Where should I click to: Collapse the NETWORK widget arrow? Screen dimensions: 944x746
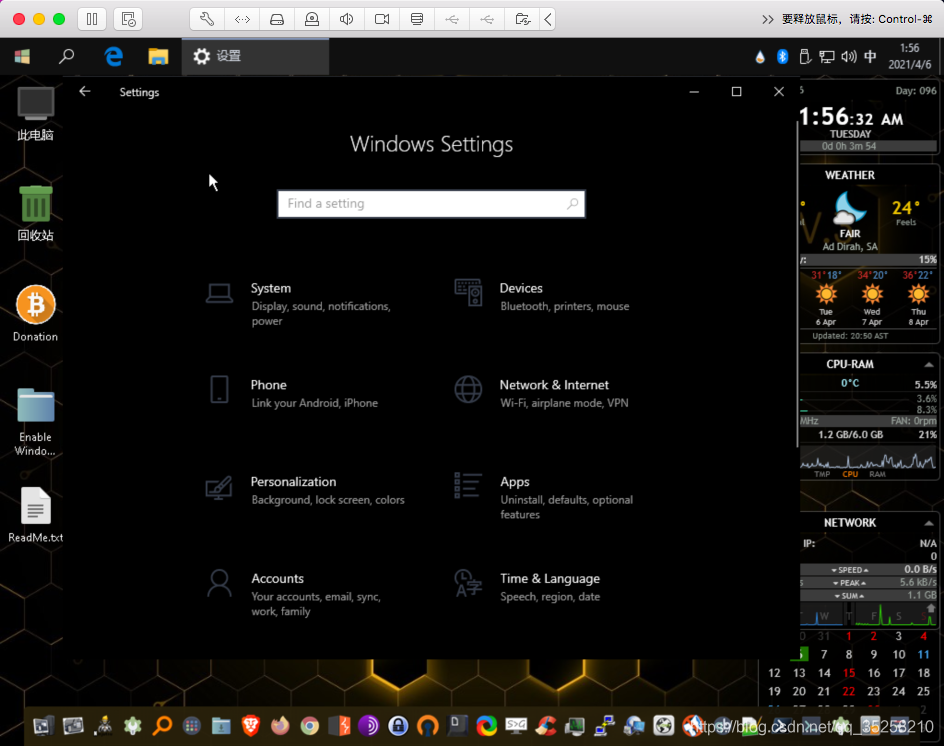pos(928,523)
